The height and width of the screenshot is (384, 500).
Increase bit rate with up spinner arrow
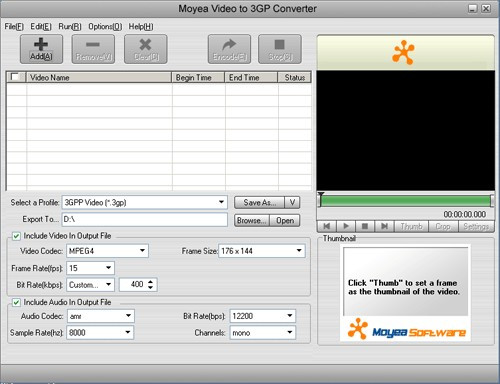(151, 282)
